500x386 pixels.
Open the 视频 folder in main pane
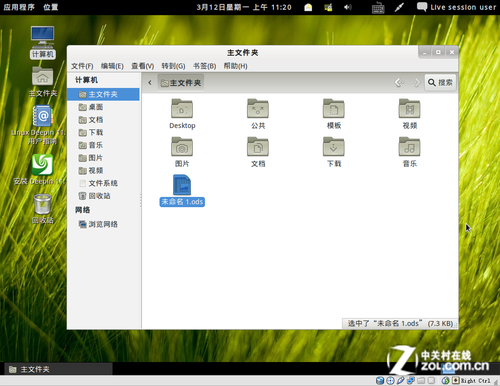pos(410,114)
